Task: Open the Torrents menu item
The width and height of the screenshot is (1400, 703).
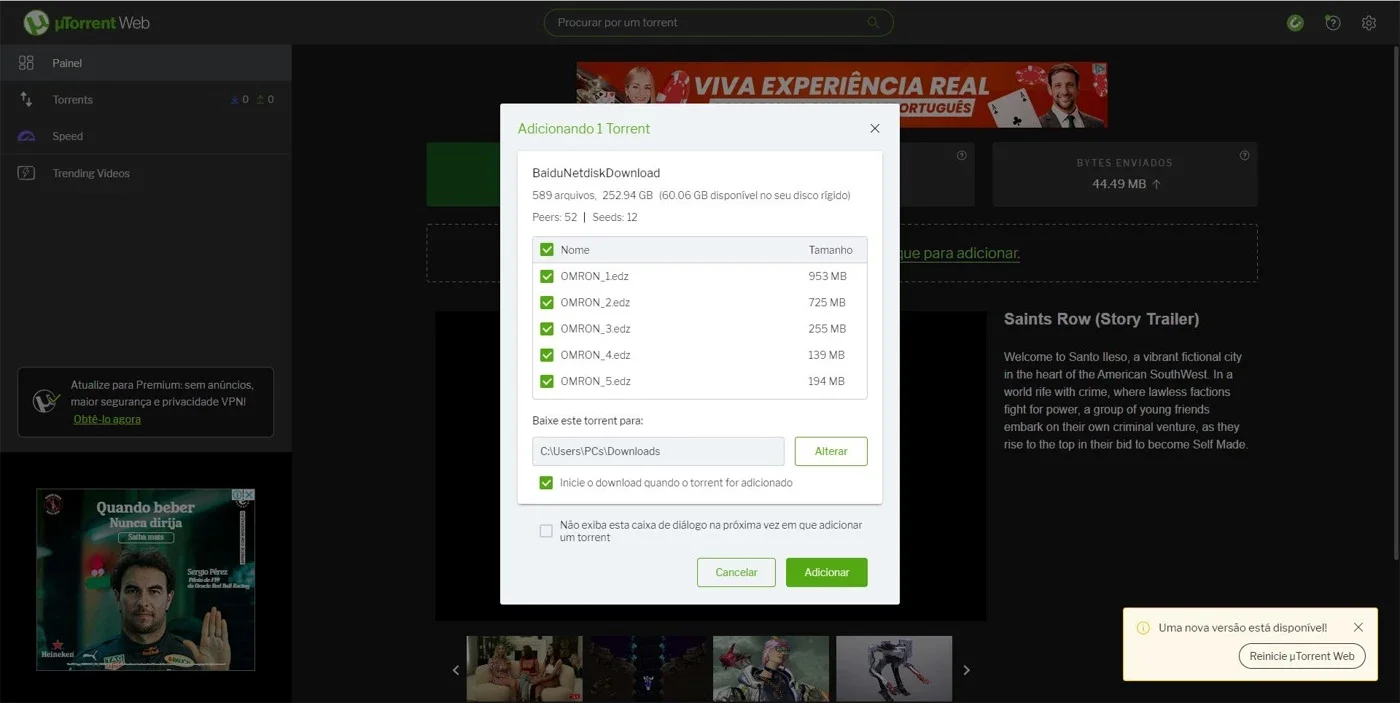Action: pos(146,99)
